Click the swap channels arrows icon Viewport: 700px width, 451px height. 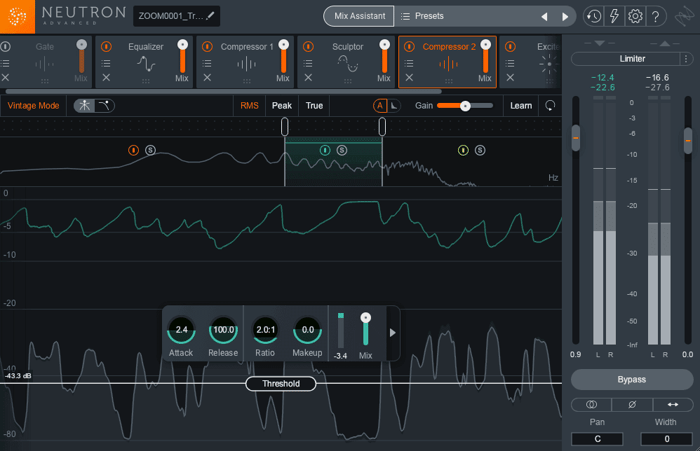click(x=673, y=405)
